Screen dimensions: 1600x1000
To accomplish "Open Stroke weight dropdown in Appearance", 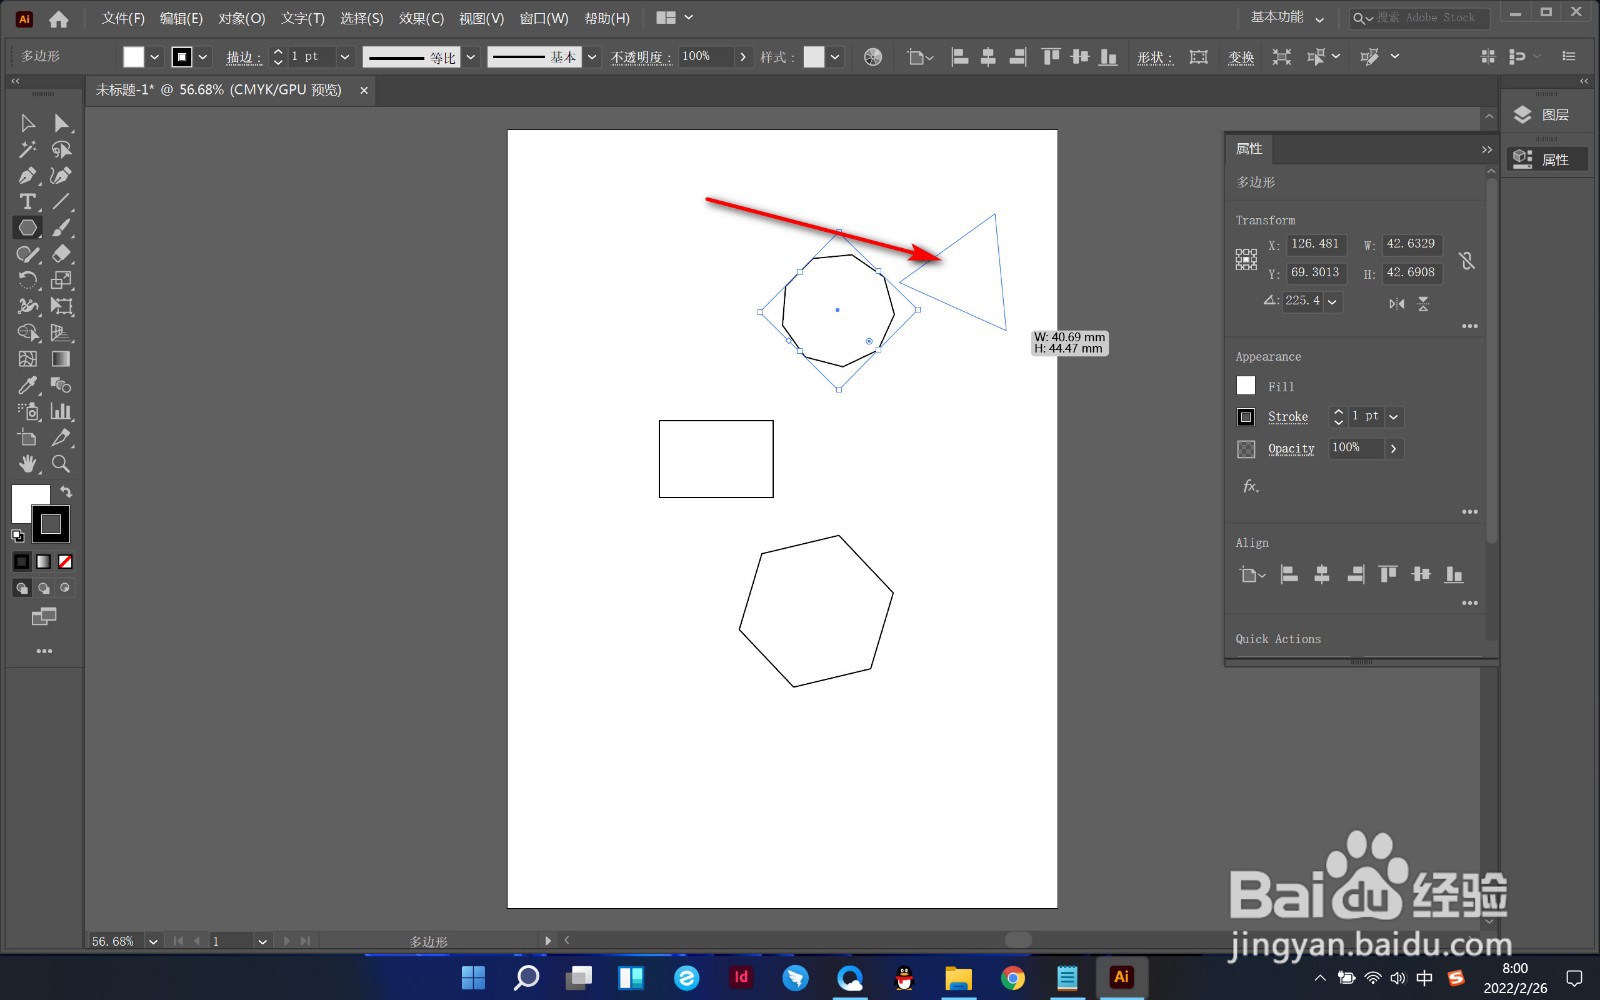I will click(x=1394, y=417).
